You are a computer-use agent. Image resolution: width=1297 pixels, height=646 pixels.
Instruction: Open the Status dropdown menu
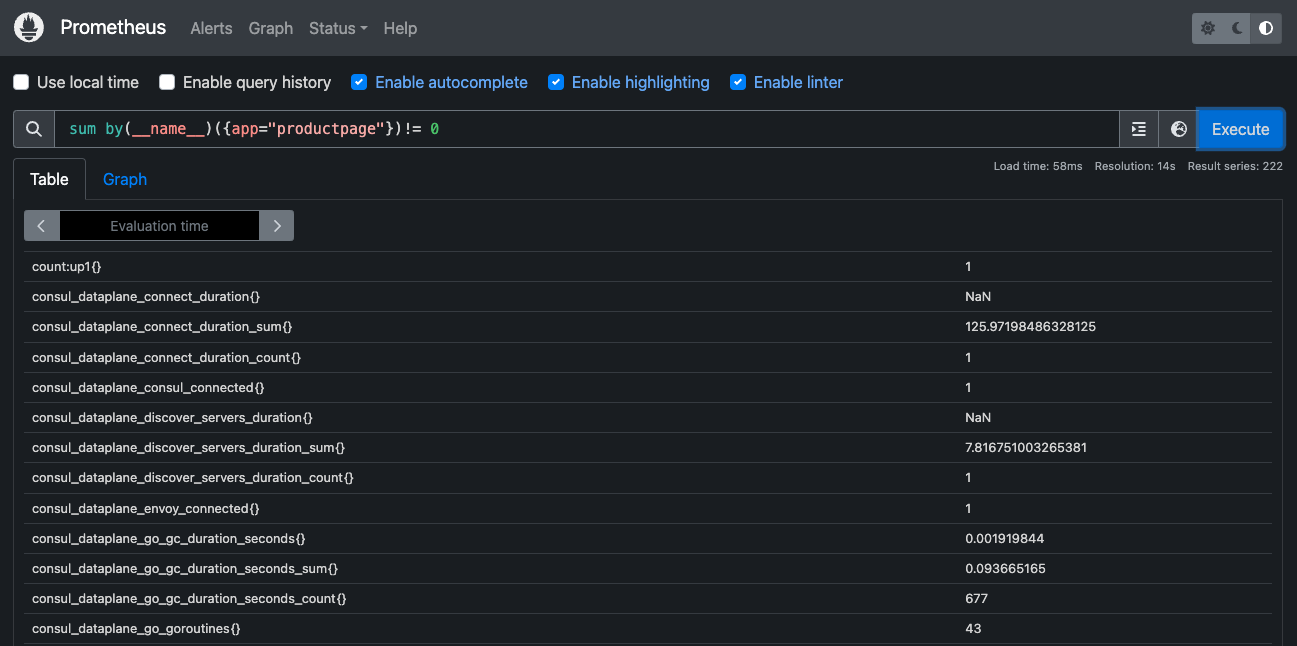[x=337, y=28]
